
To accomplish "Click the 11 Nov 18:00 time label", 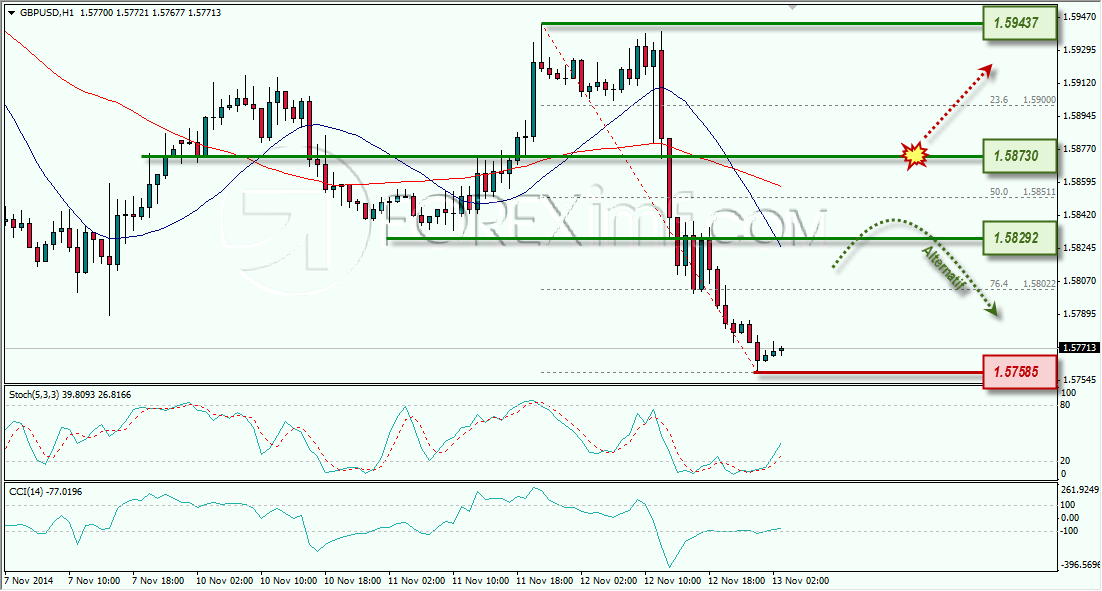I will [x=545, y=580].
